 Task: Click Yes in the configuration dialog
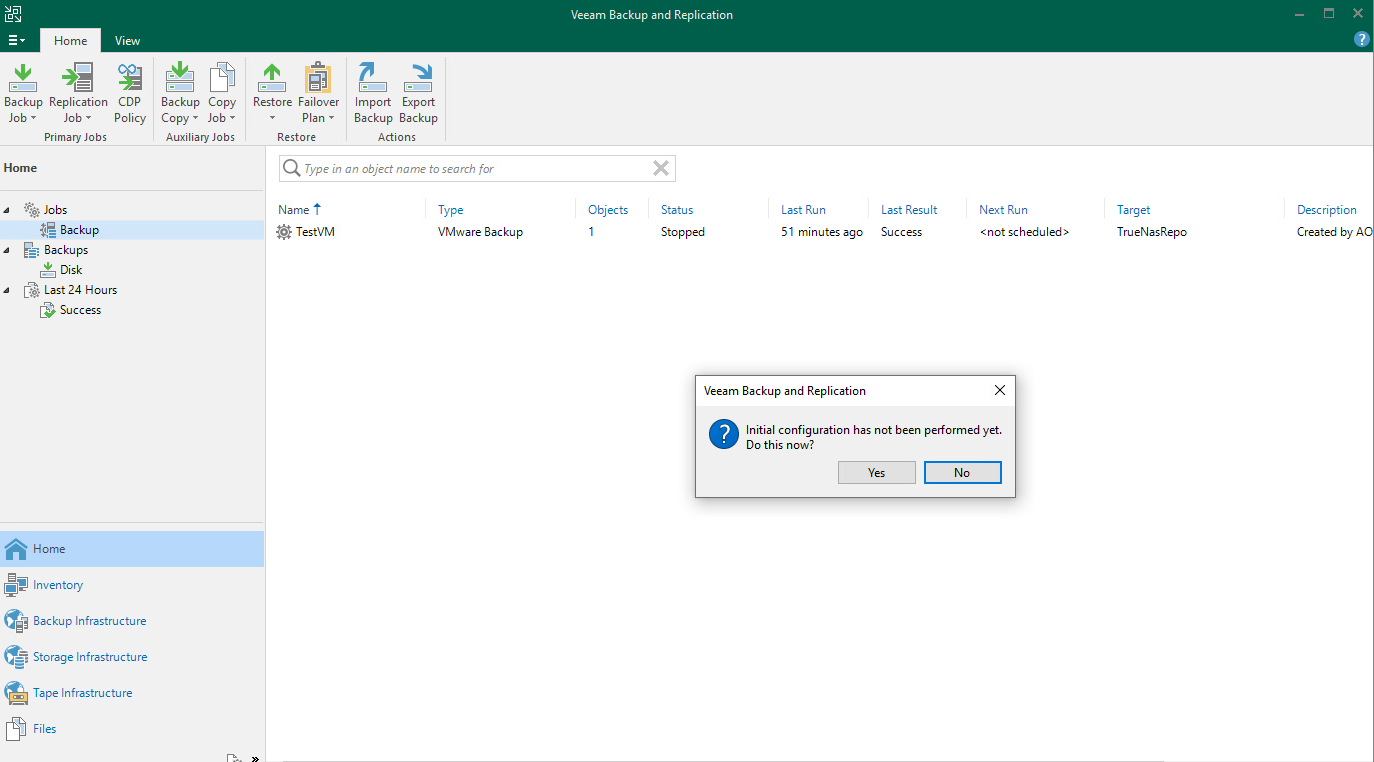(877, 472)
